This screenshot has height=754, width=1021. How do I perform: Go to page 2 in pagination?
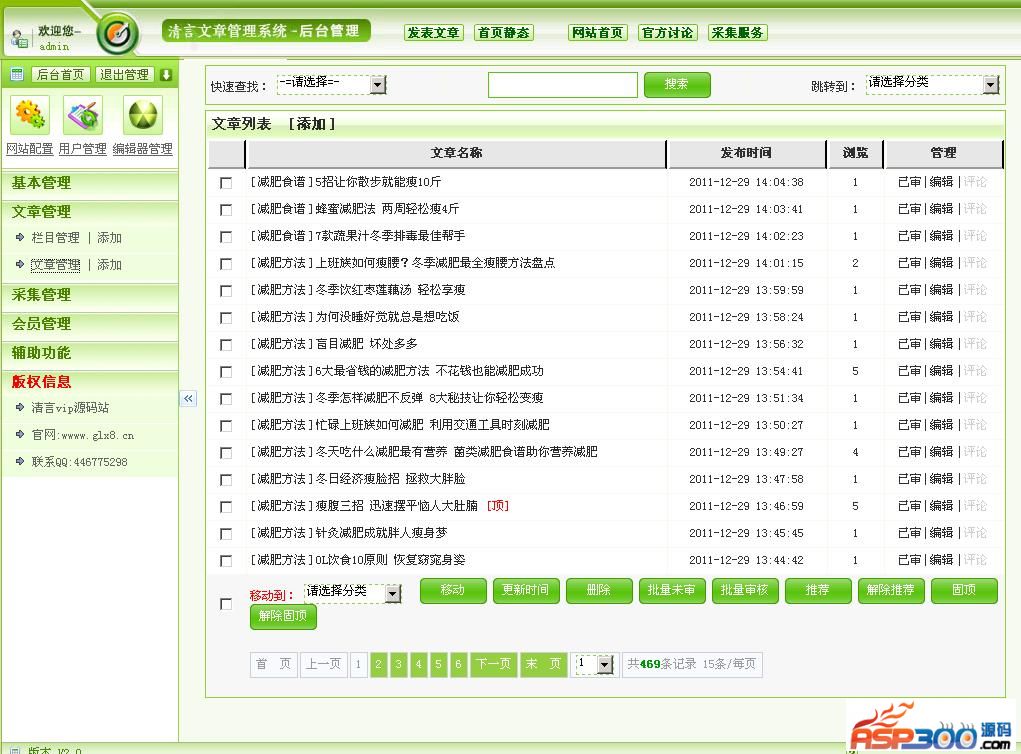378,664
